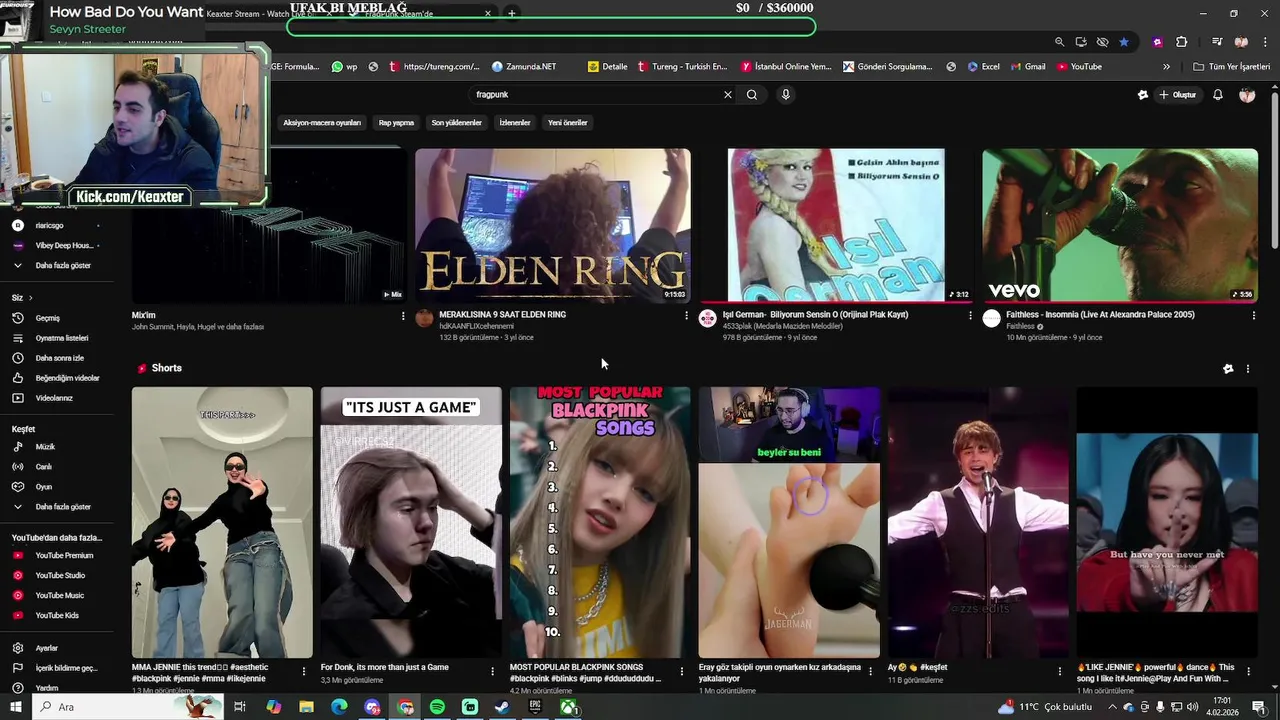Open the Işıl German video thumbnail
The width and height of the screenshot is (1280, 720).
coord(836,225)
